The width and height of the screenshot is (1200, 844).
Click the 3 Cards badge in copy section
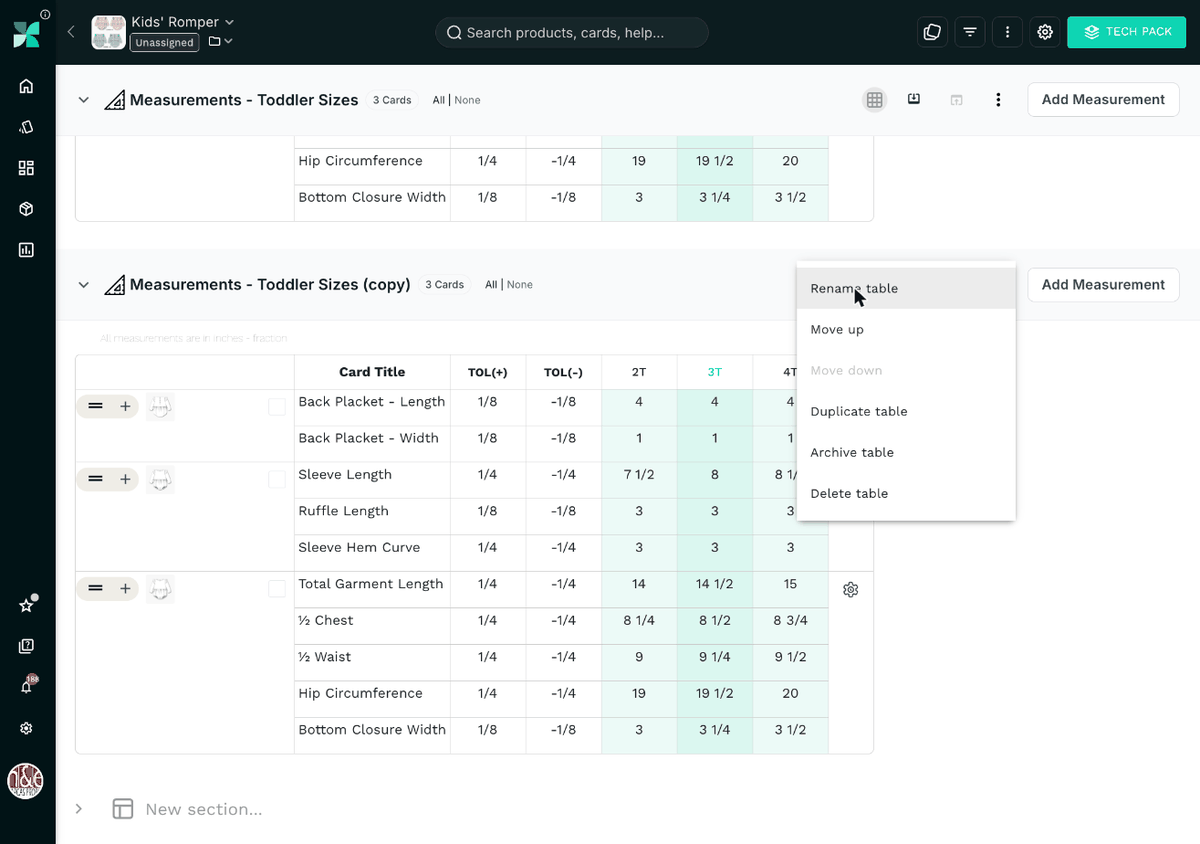[444, 285]
